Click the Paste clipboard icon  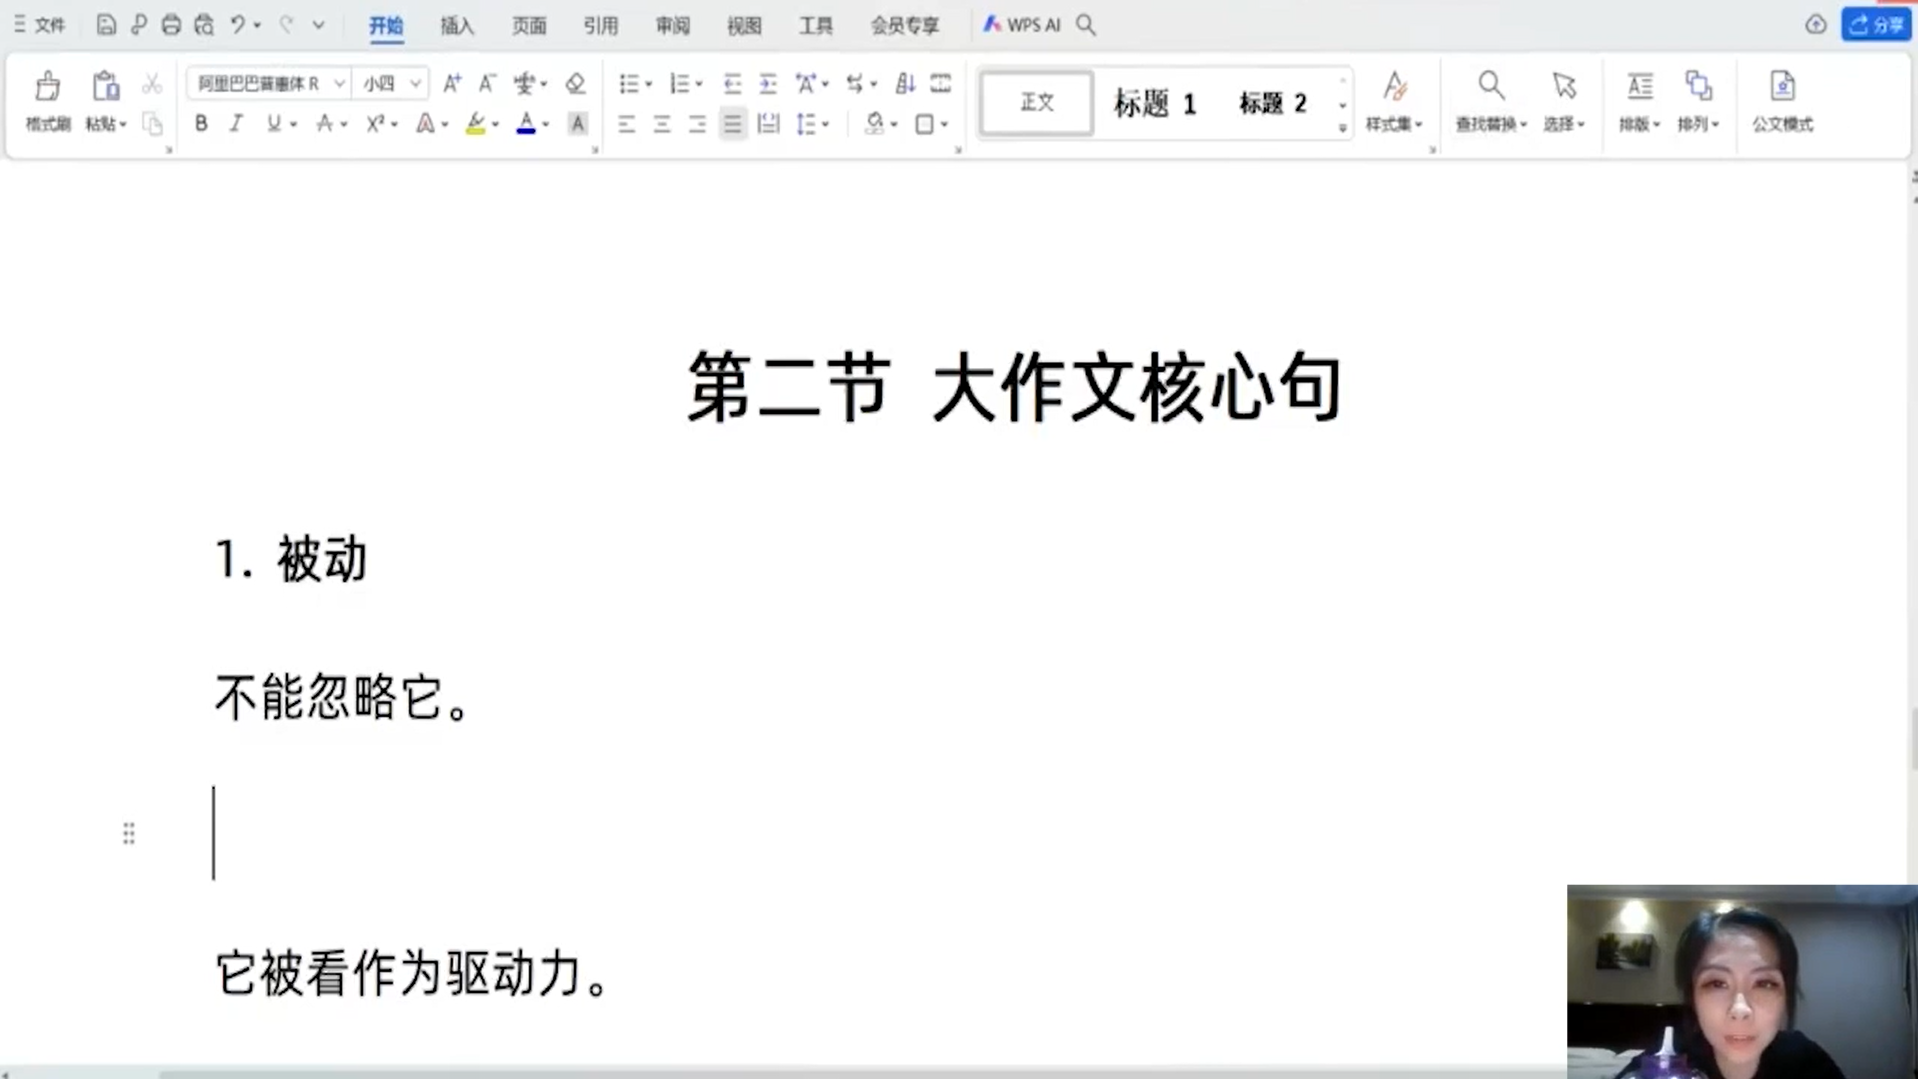click(x=105, y=87)
